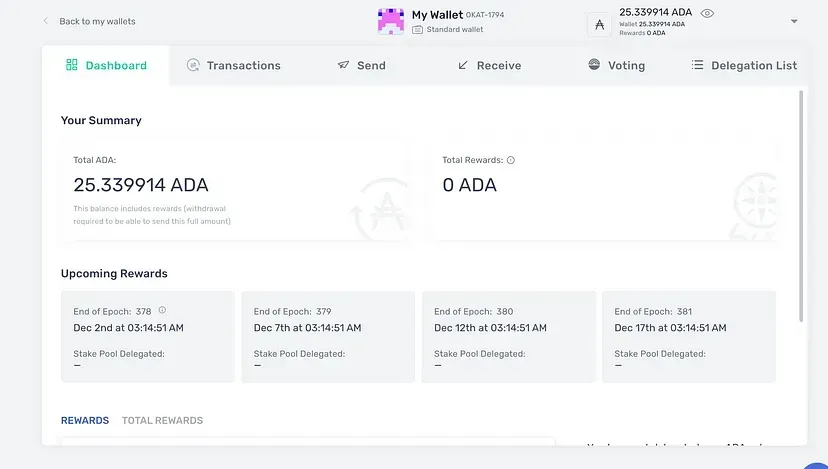Screen dimensions: 828x469
Task: Click the 'Rewards 0 ADA' header line
Action: tap(642, 33)
